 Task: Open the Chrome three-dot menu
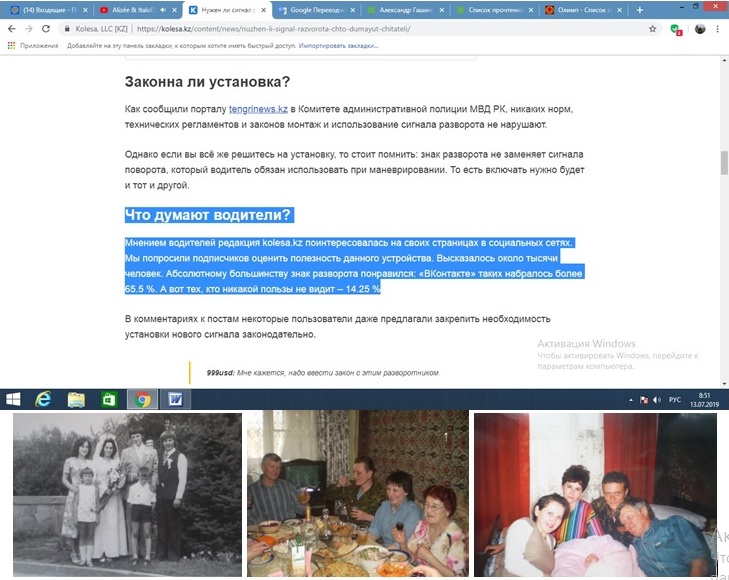click(x=717, y=29)
